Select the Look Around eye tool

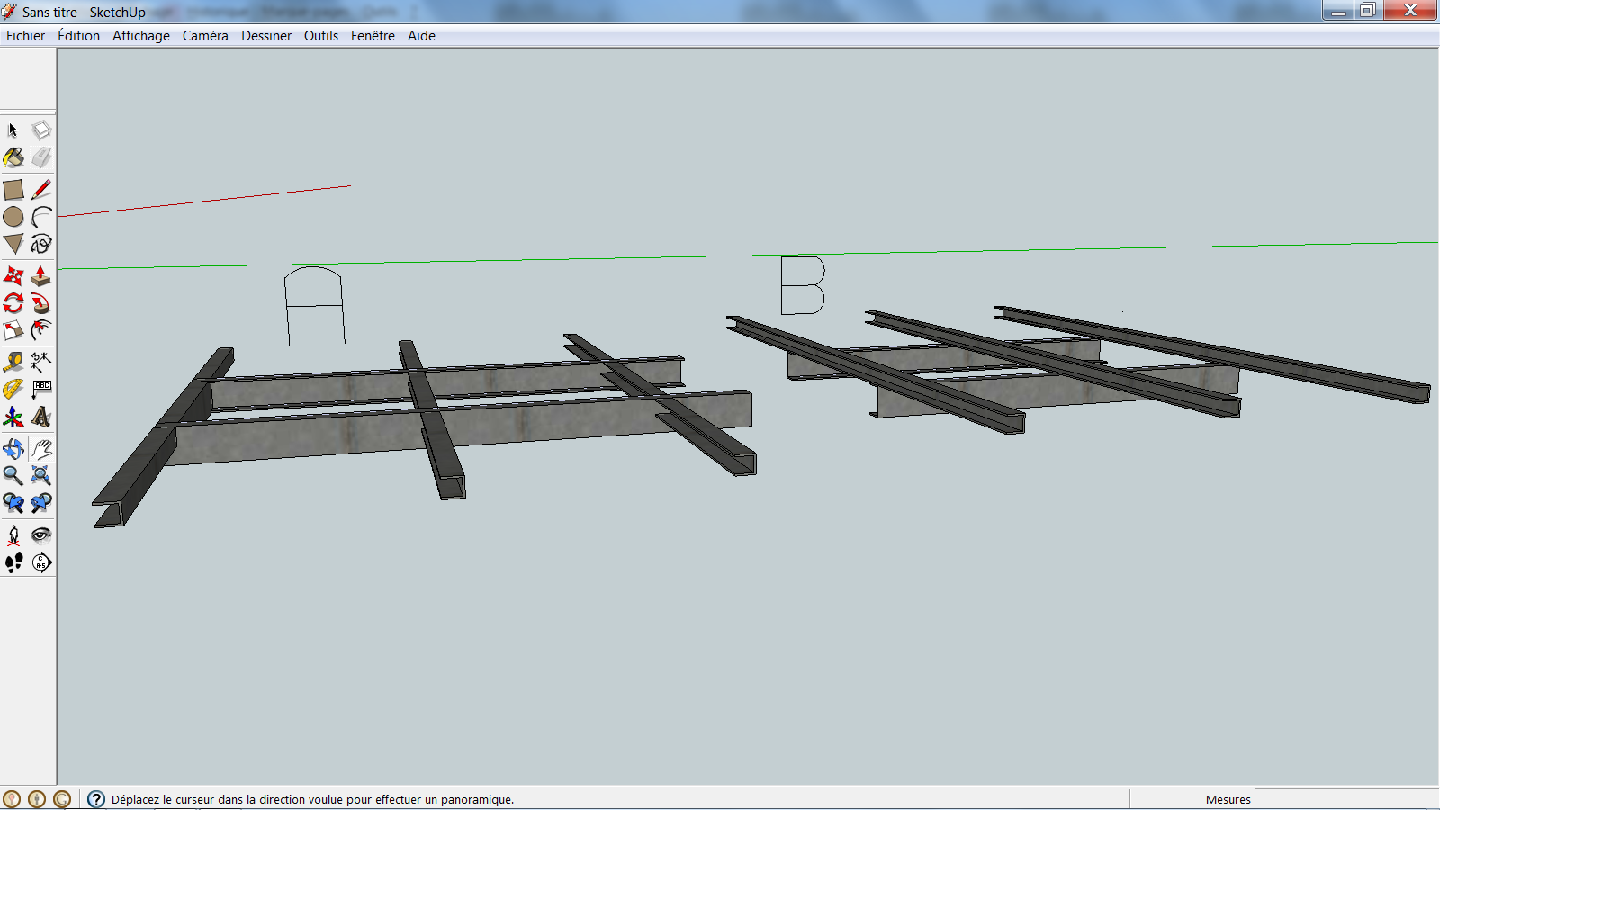coord(41,535)
